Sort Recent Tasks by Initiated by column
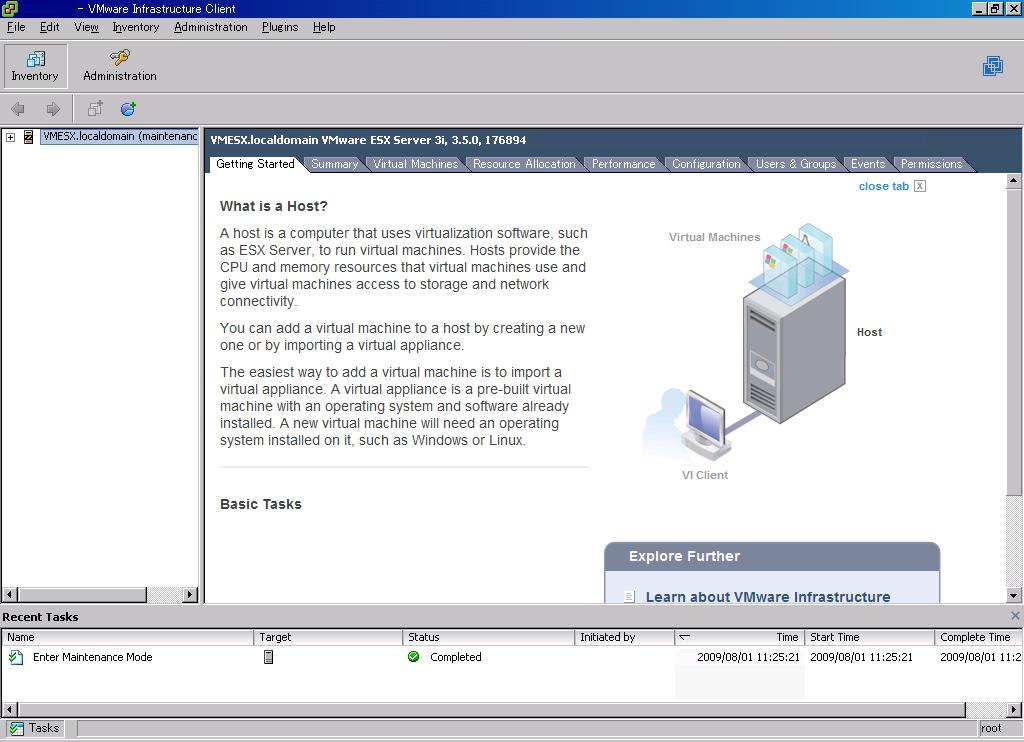Viewport: 1024px width, 742px height. [624, 637]
